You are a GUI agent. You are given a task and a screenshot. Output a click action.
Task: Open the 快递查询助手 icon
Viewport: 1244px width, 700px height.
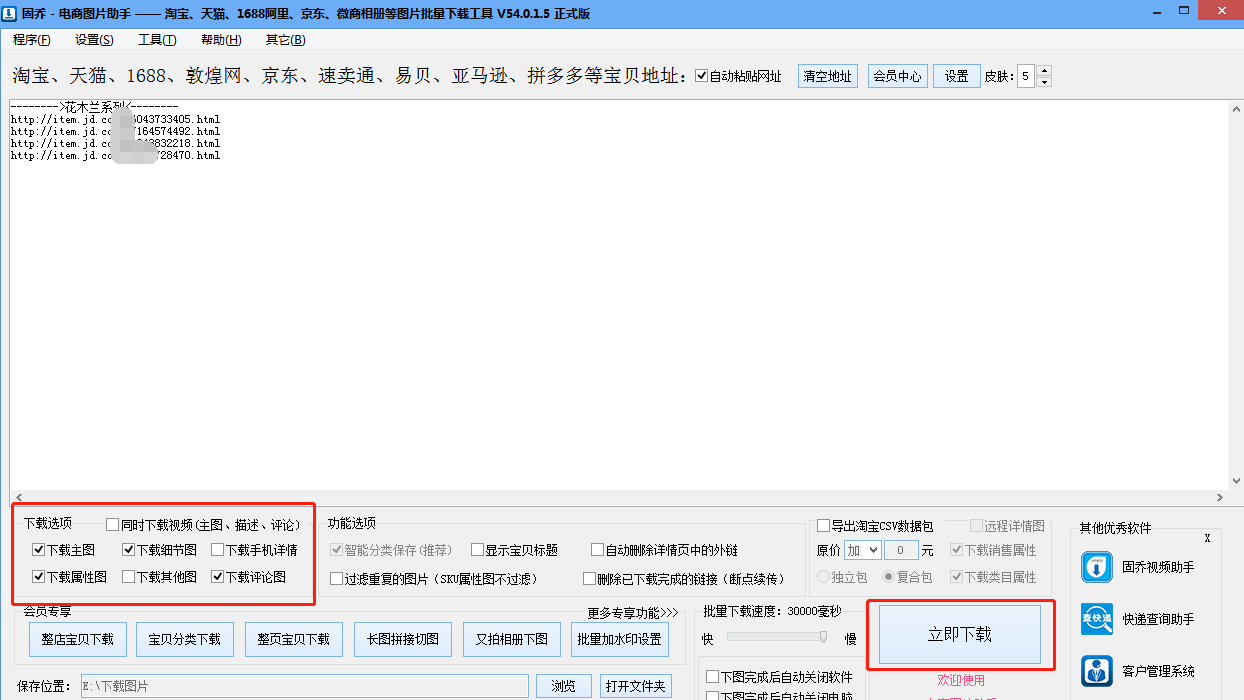1097,619
